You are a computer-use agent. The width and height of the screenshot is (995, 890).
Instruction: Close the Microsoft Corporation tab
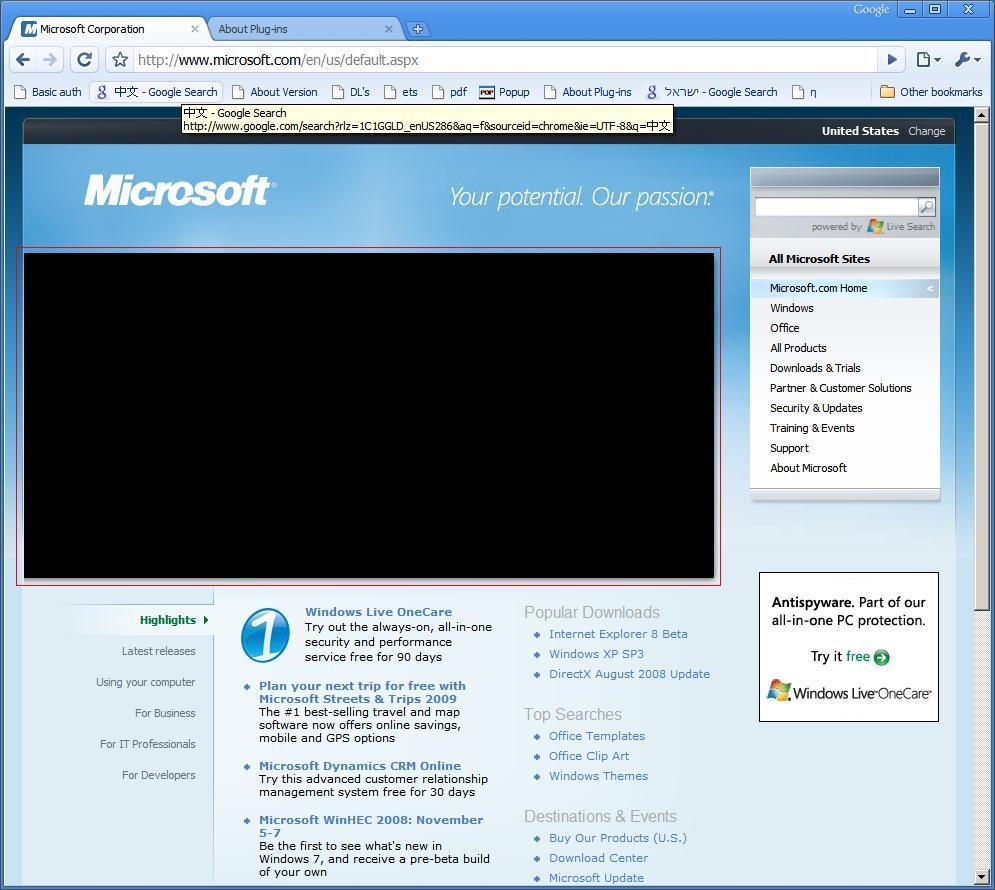tap(195, 29)
